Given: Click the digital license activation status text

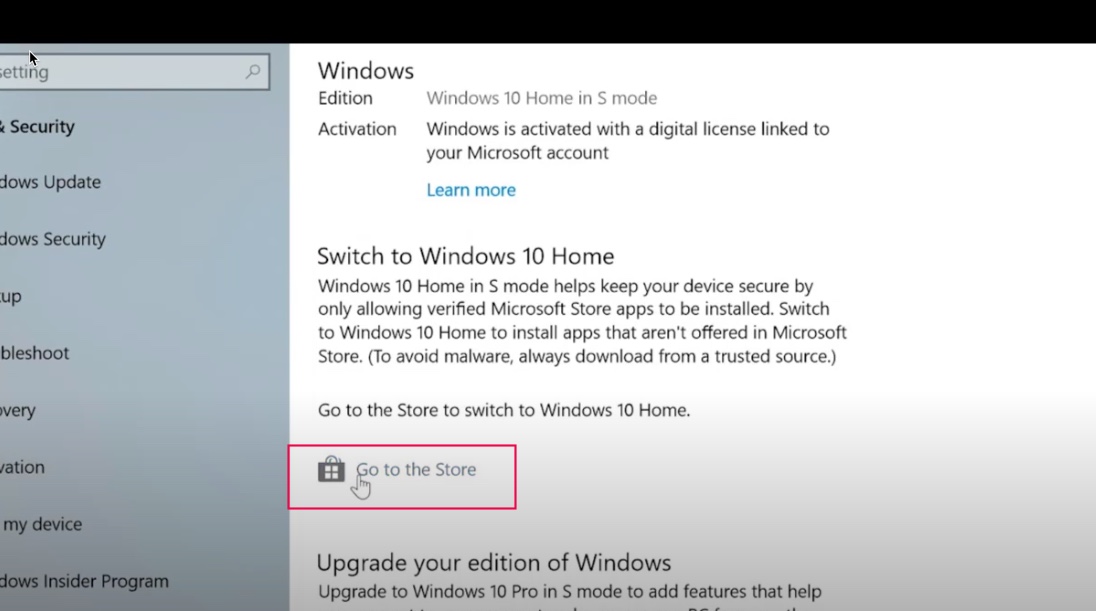Looking at the screenshot, I should pyautogui.click(x=628, y=141).
